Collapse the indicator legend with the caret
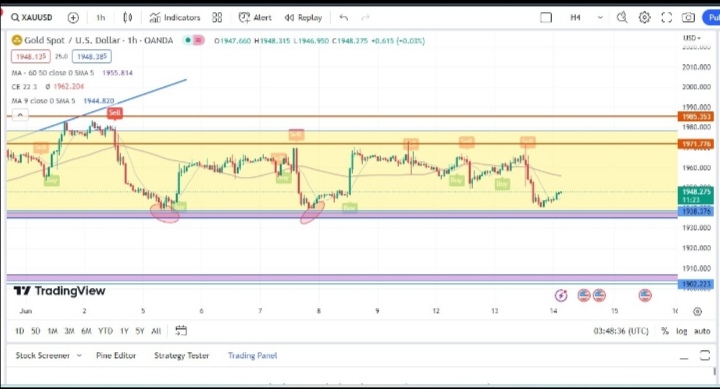The image size is (720, 389). [20, 115]
